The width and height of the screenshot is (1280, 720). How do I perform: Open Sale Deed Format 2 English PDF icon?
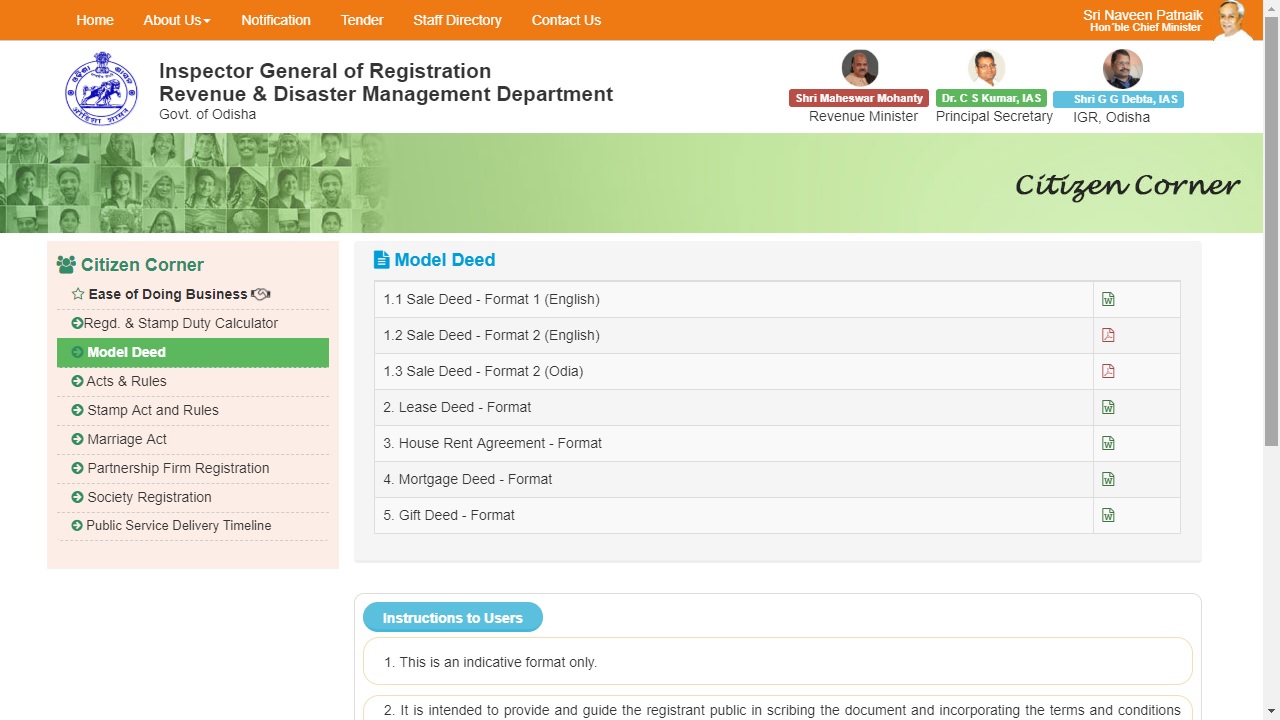pos(1108,335)
